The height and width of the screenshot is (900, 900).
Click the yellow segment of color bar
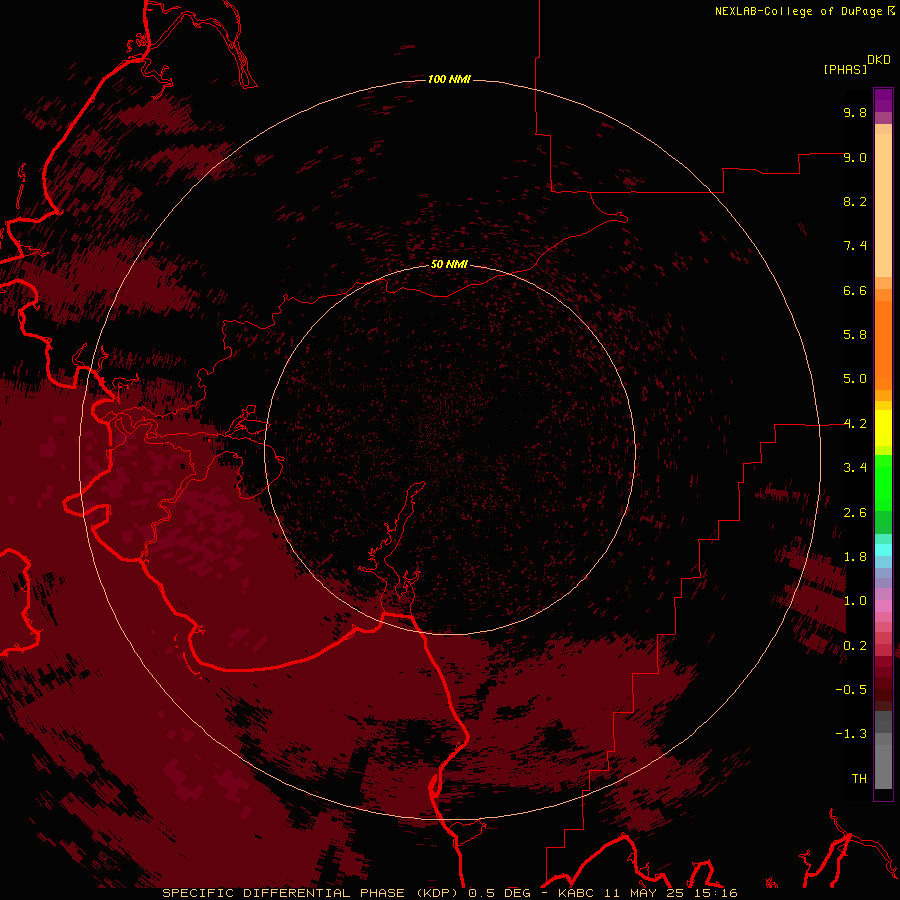883,428
